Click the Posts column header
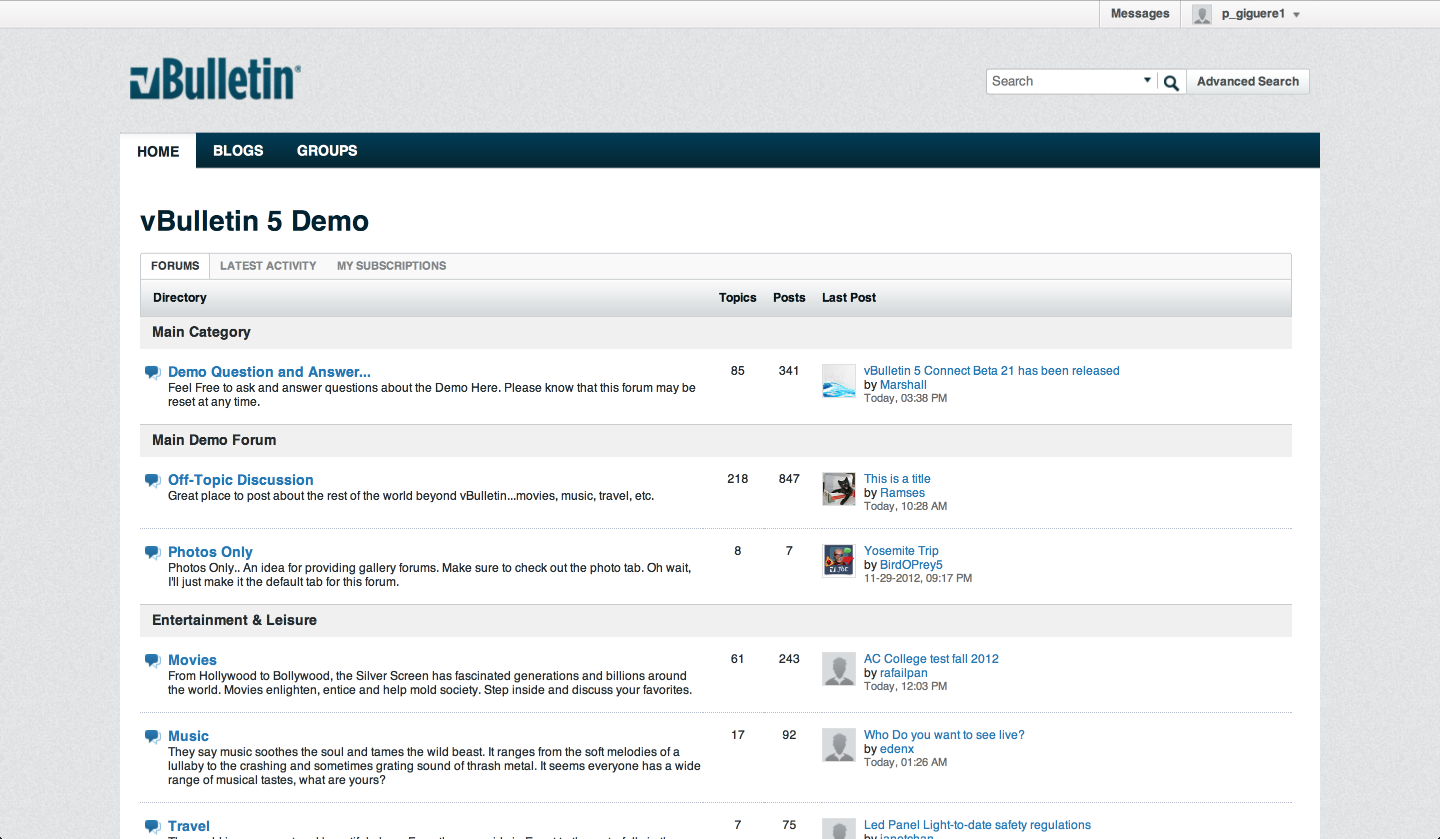Image resolution: width=1440 pixels, height=839 pixels. (789, 298)
